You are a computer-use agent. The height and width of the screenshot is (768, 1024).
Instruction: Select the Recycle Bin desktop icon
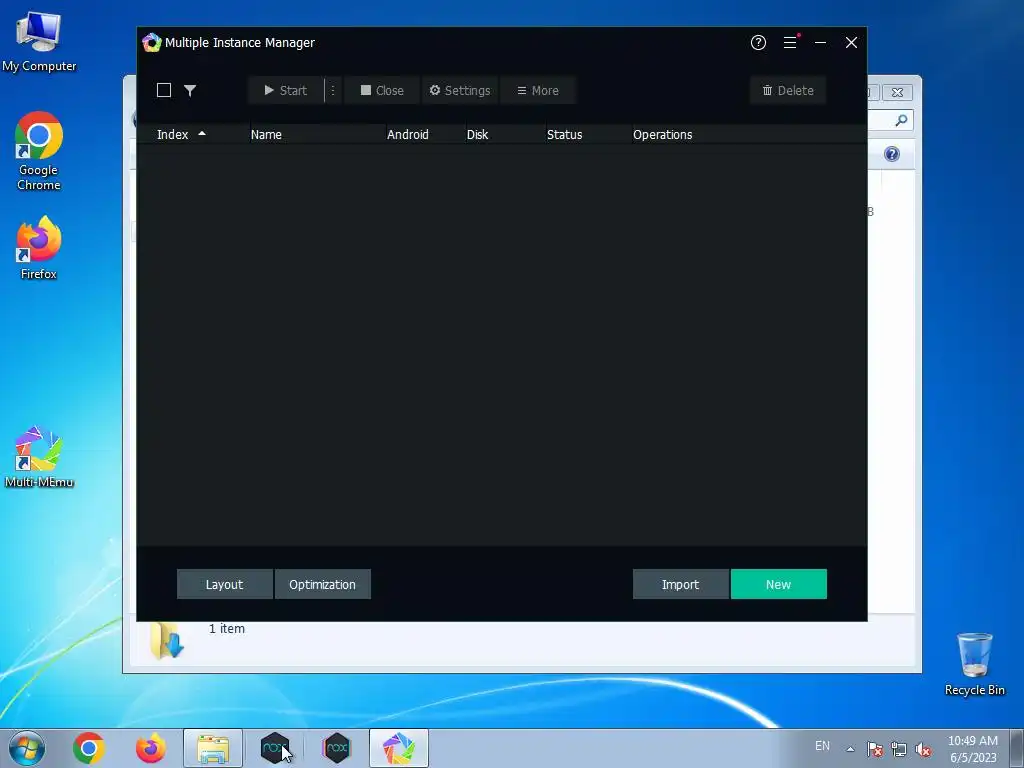click(974, 664)
